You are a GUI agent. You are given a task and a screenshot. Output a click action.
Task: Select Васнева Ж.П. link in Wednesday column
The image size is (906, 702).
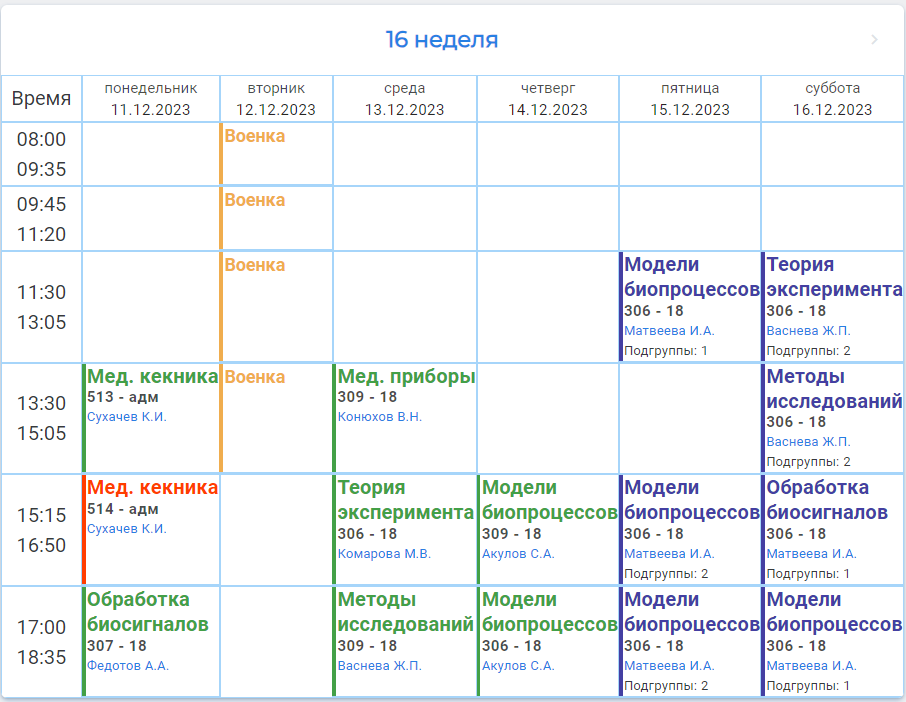coord(380,665)
